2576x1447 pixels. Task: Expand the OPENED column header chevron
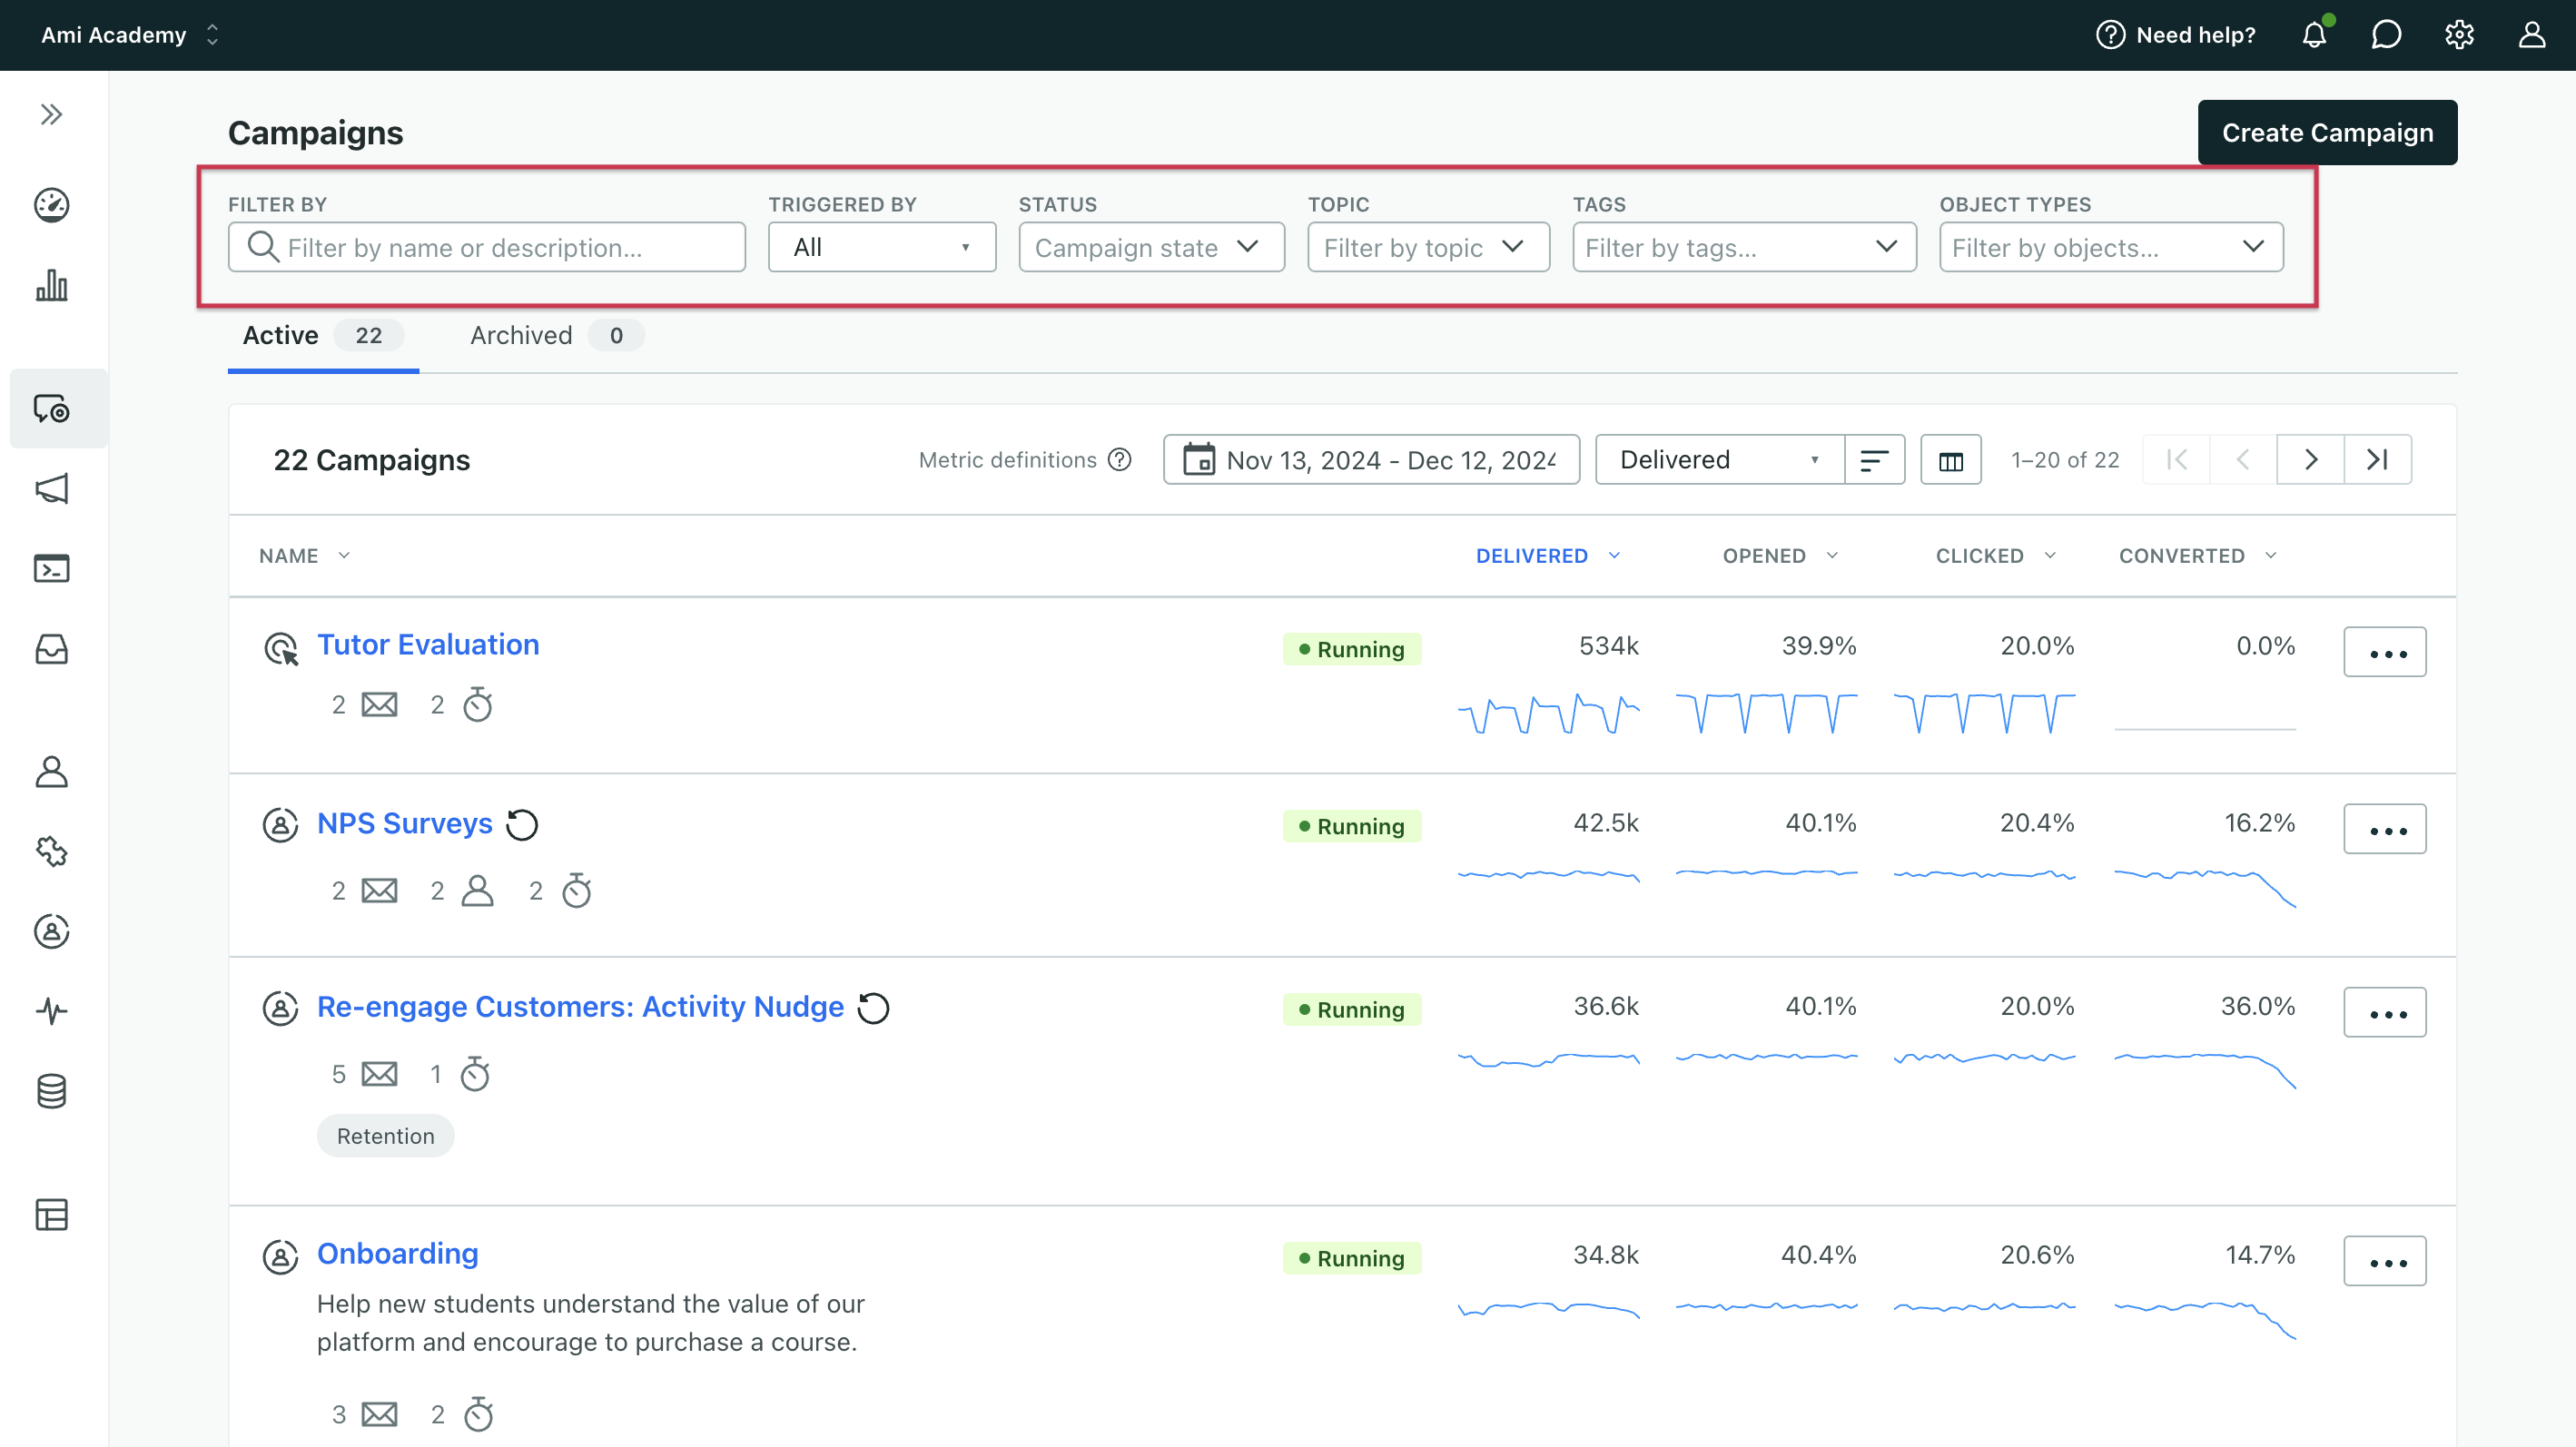pos(1832,555)
